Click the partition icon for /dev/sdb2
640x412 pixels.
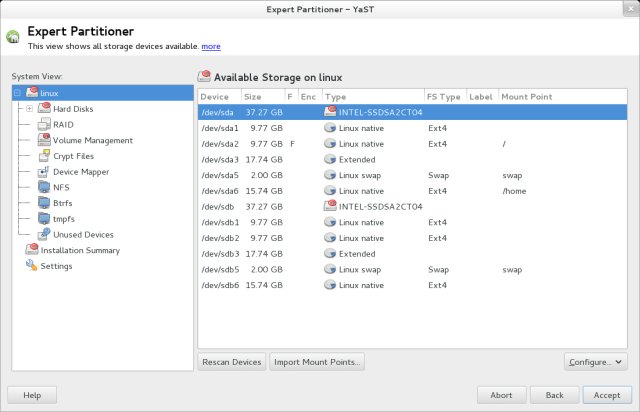coord(330,238)
